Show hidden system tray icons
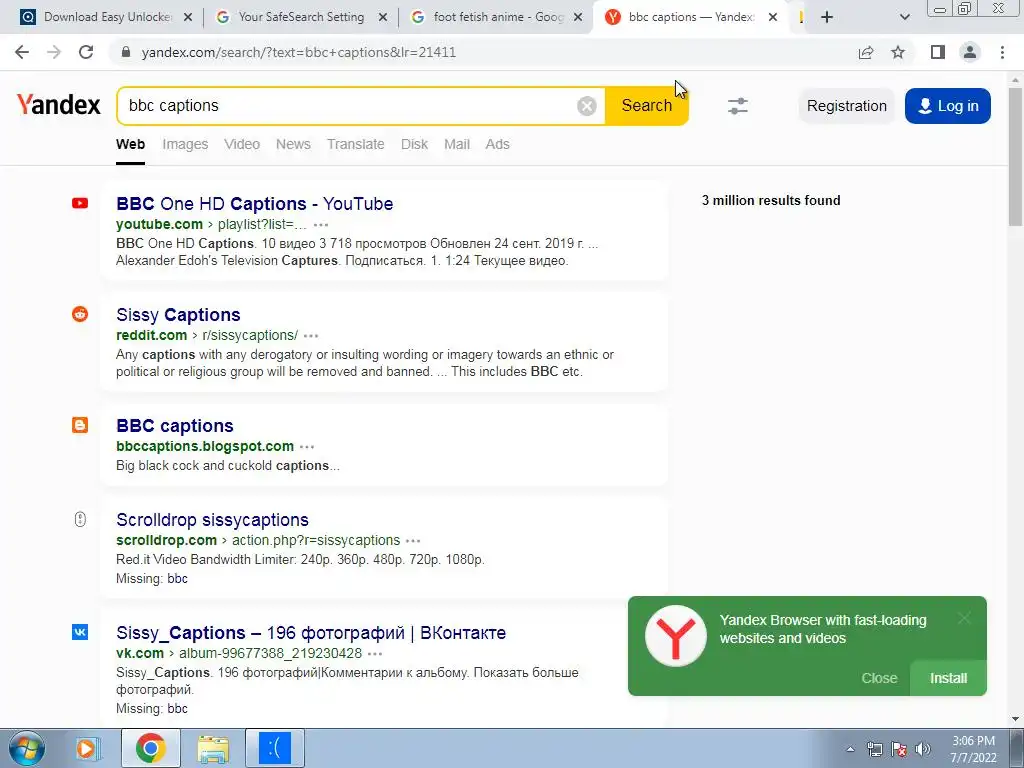The image size is (1024, 768). coord(850,749)
